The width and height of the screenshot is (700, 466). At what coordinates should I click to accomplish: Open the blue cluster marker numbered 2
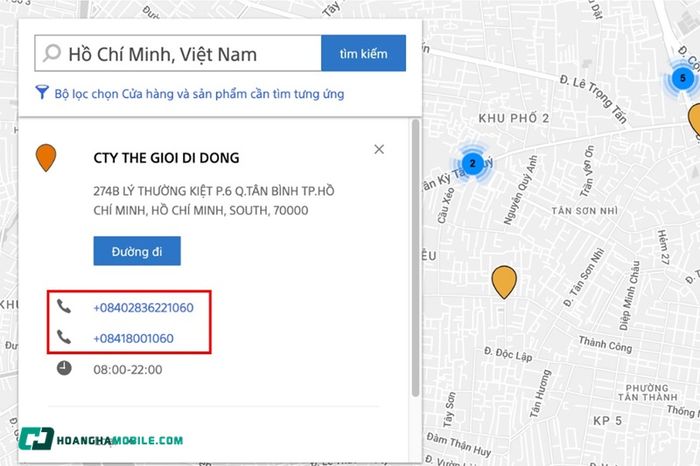(x=472, y=163)
